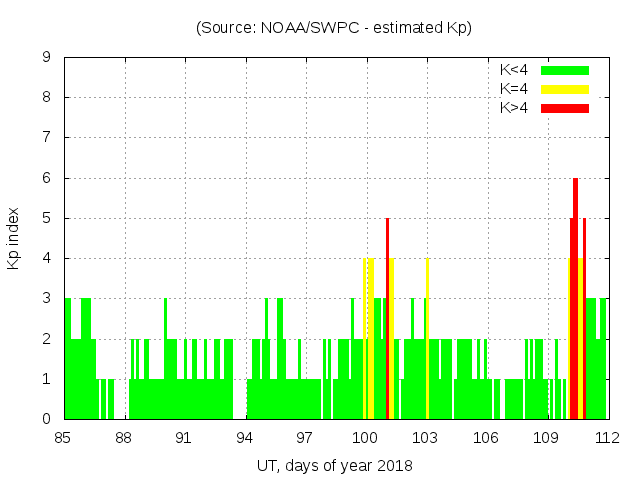Click the y-axis tick label 0
This screenshot has height=480, width=640.
(47, 419)
